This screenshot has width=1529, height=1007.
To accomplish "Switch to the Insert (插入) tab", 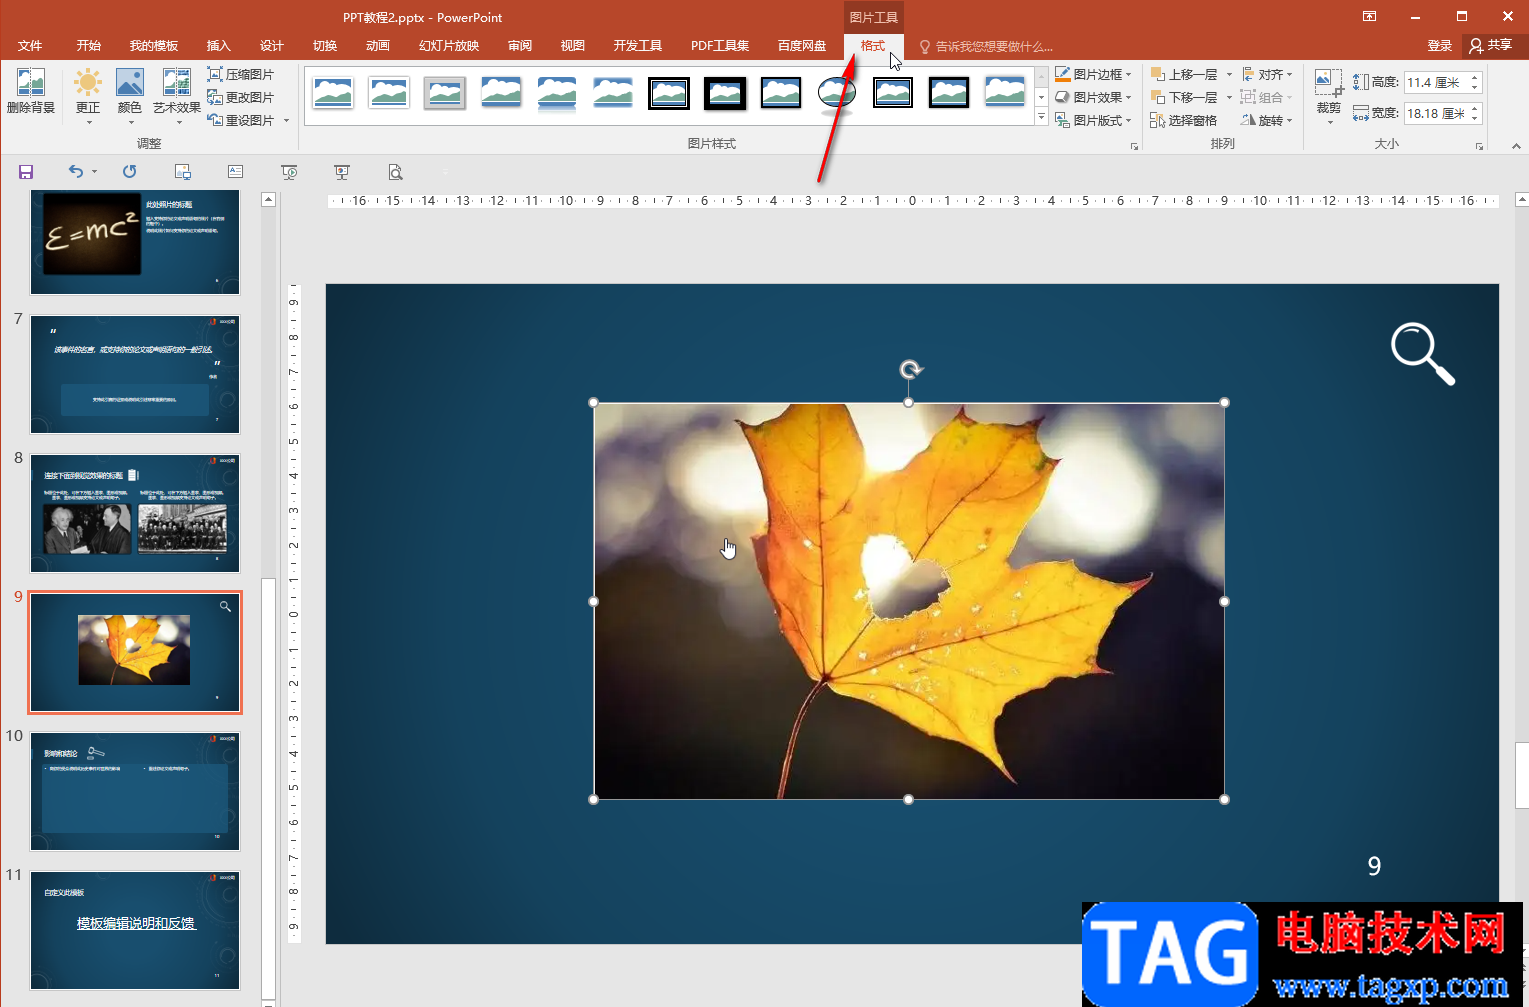I will tap(218, 46).
